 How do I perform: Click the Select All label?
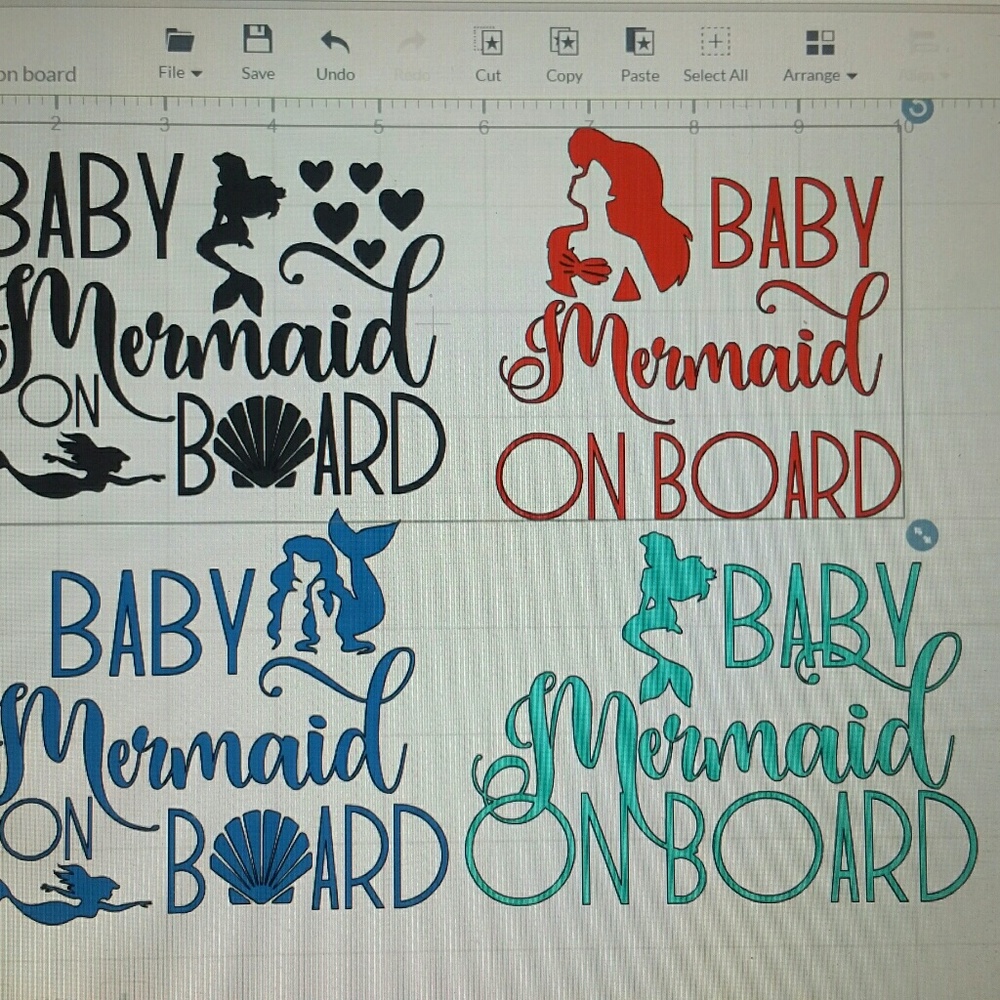click(x=715, y=75)
